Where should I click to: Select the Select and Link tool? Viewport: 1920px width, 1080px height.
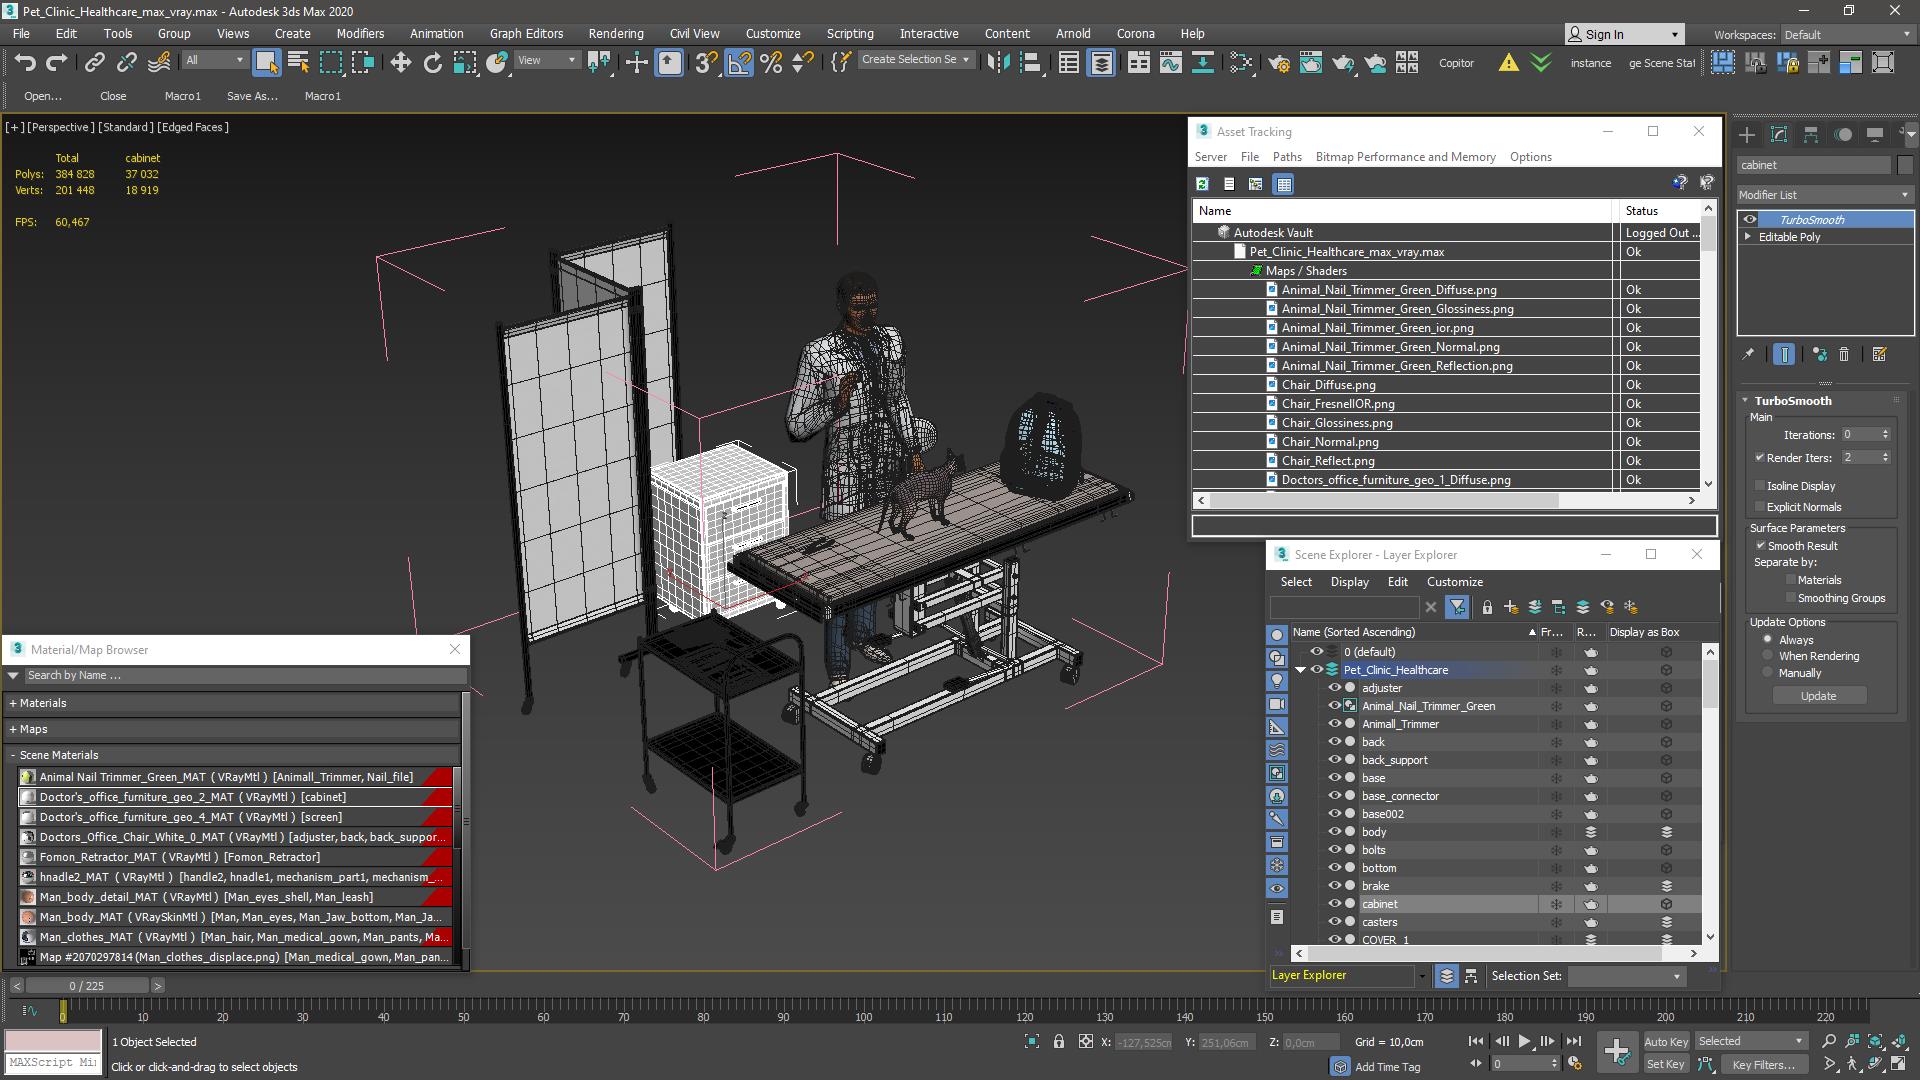coord(94,63)
